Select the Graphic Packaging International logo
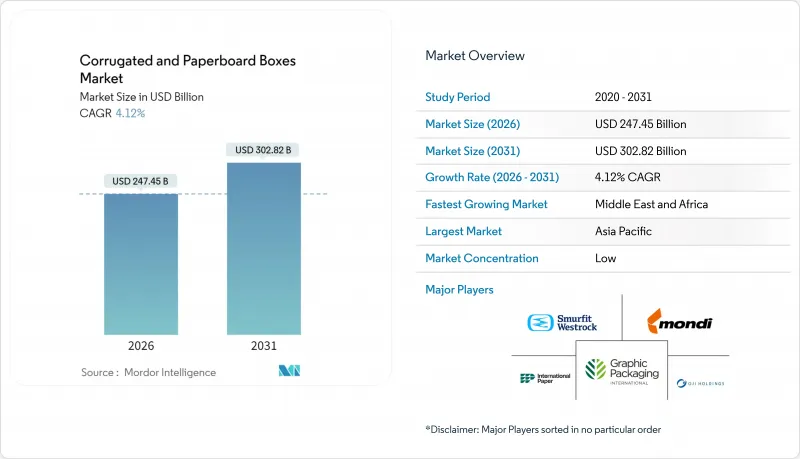The height and width of the screenshot is (459, 800). 622,371
